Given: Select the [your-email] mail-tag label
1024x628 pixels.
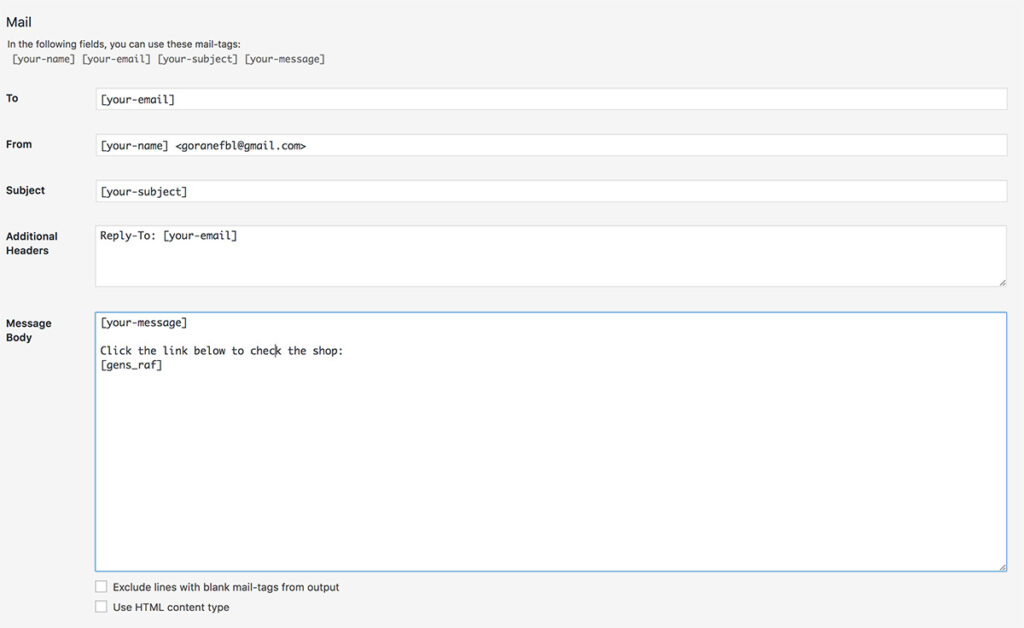Looking at the screenshot, I should (x=116, y=58).
